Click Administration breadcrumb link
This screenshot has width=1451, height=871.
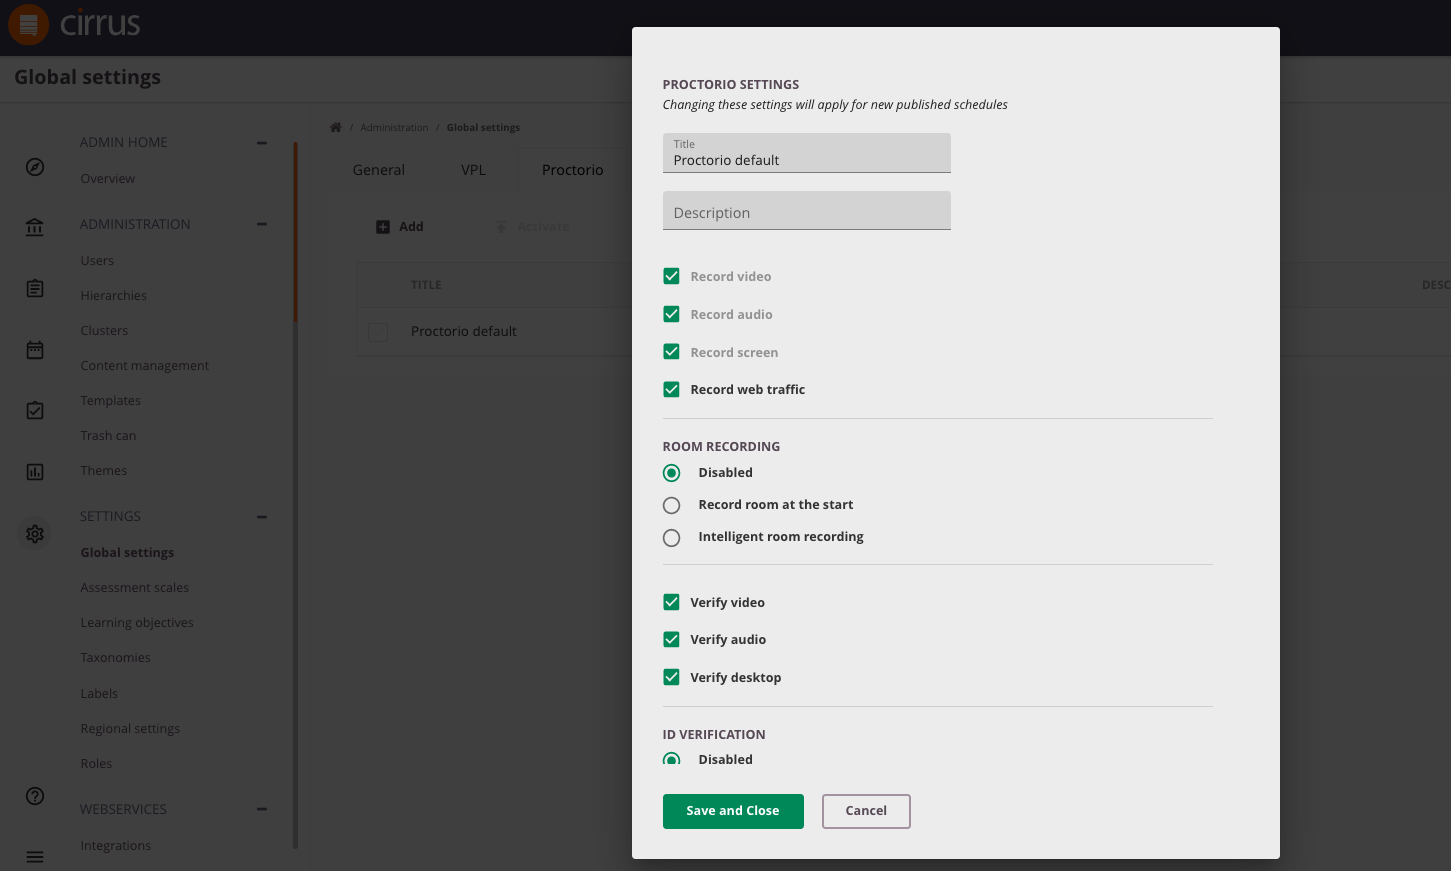394,128
